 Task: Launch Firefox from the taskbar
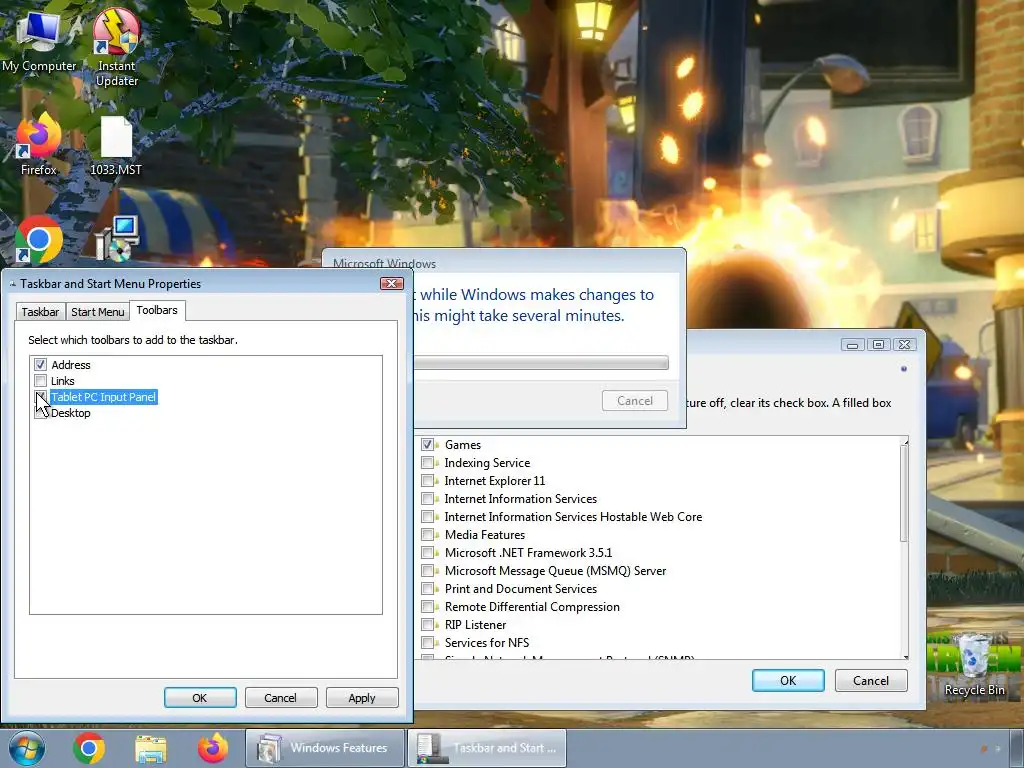pyautogui.click(x=212, y=748)
